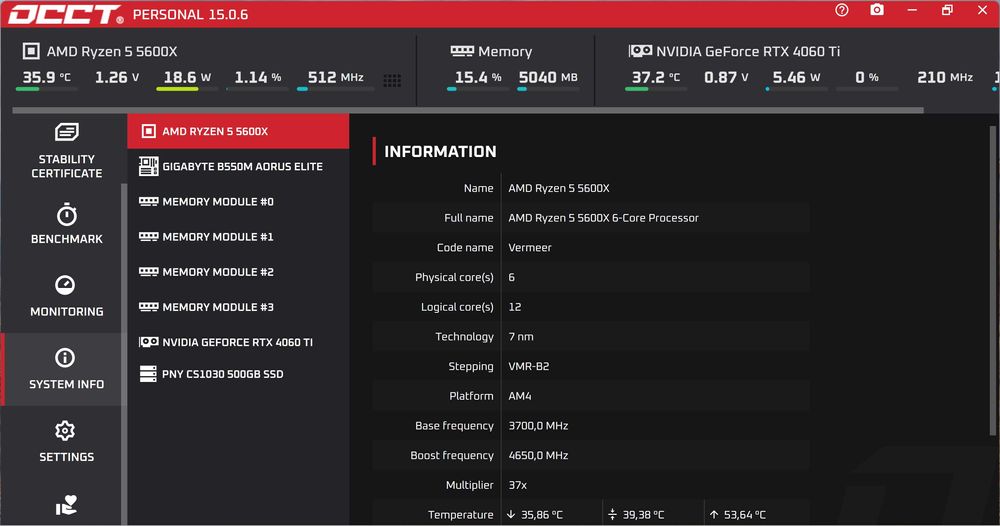Click the memory usage 15.4 % bar
This screenshot has height=526, width=1000.
pos(476,89)
